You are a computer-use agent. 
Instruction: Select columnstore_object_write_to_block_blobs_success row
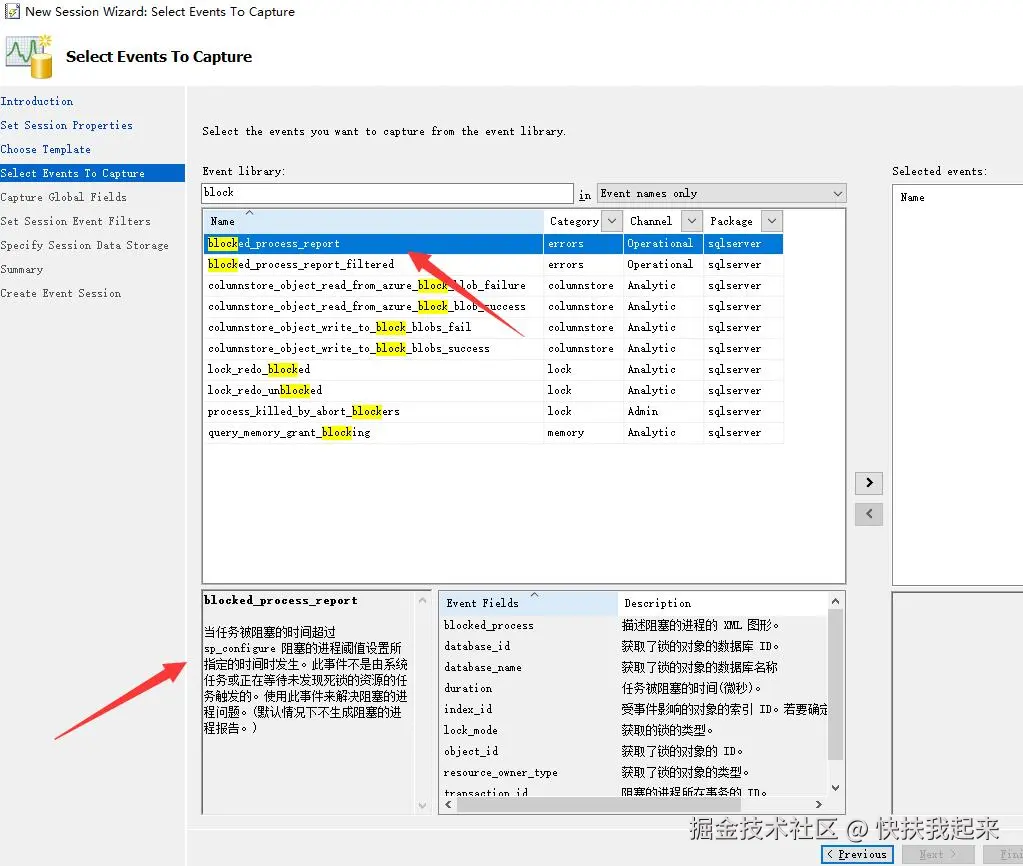click(493, 348)
